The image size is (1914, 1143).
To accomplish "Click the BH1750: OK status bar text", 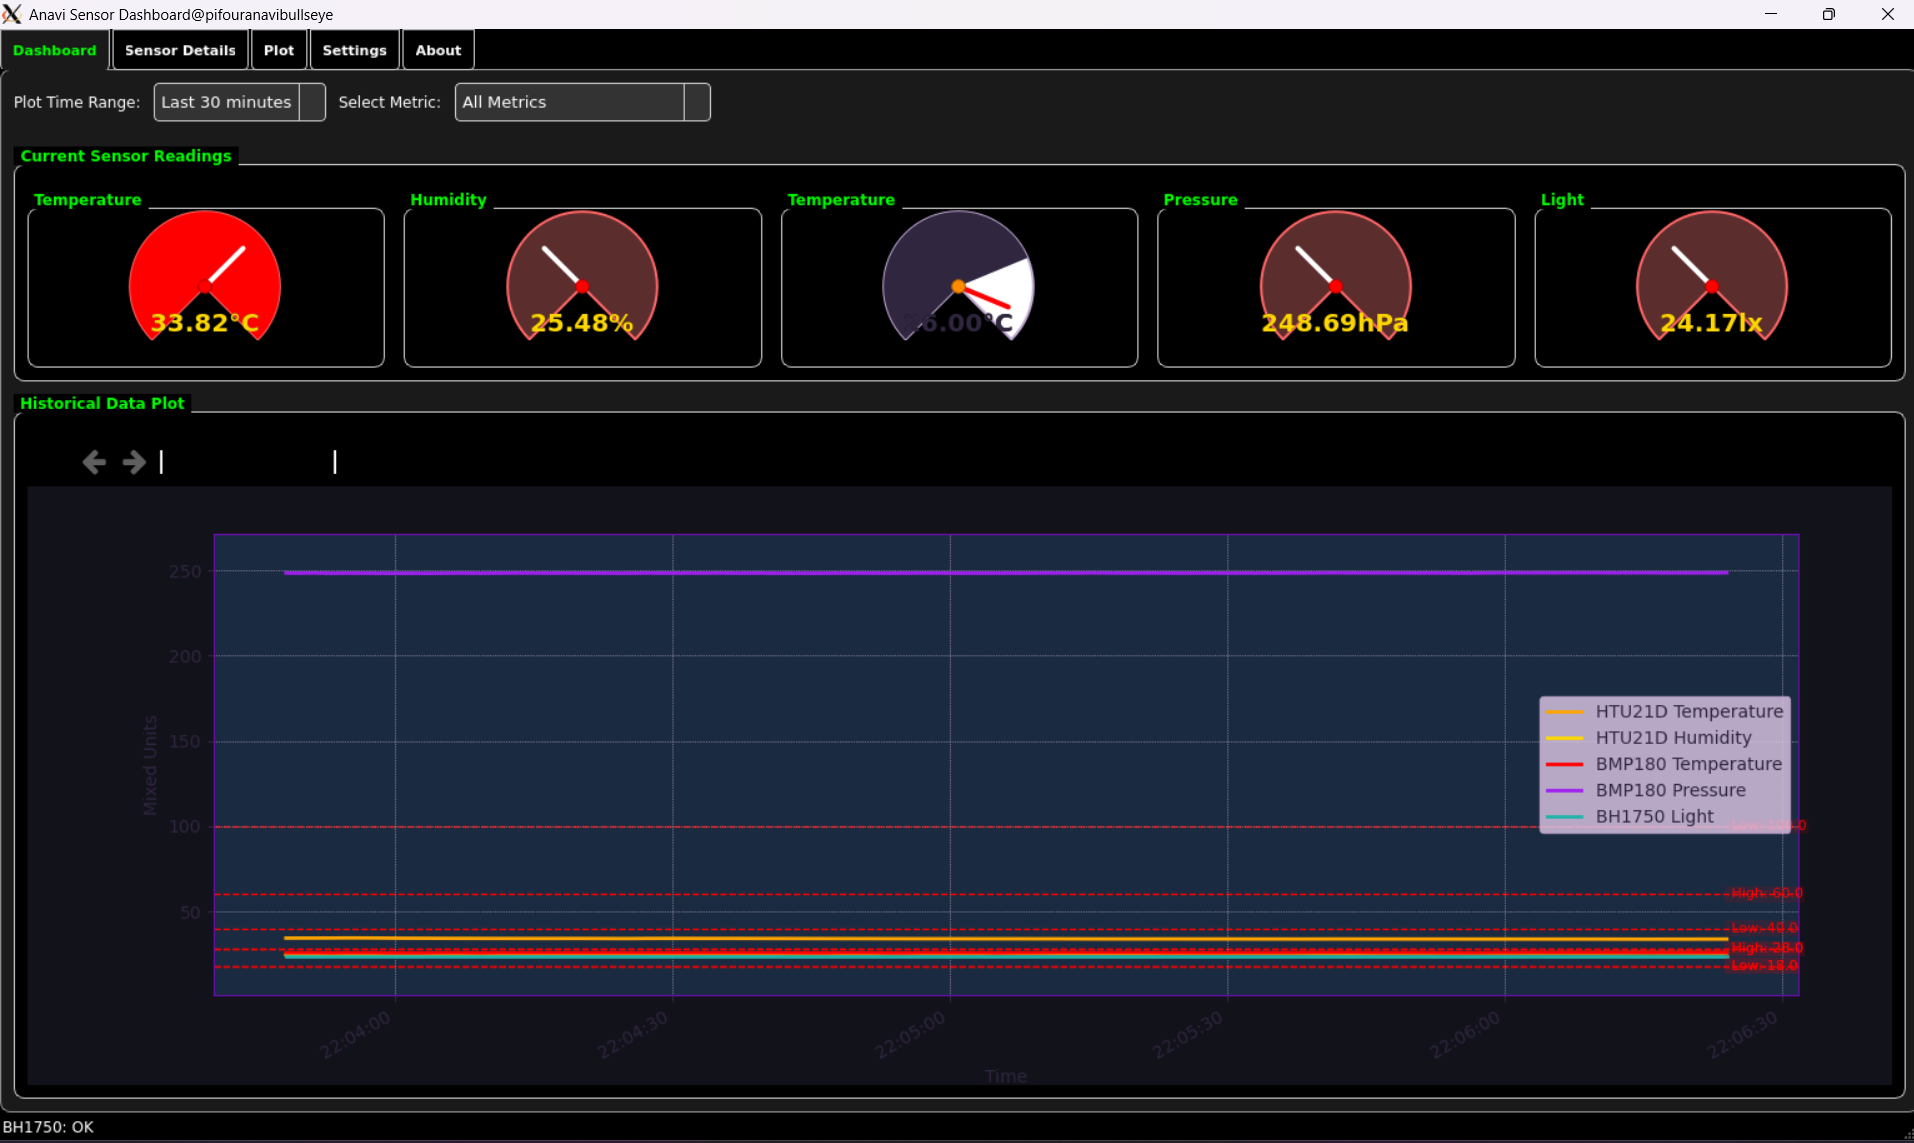I will coord(48,1127).
